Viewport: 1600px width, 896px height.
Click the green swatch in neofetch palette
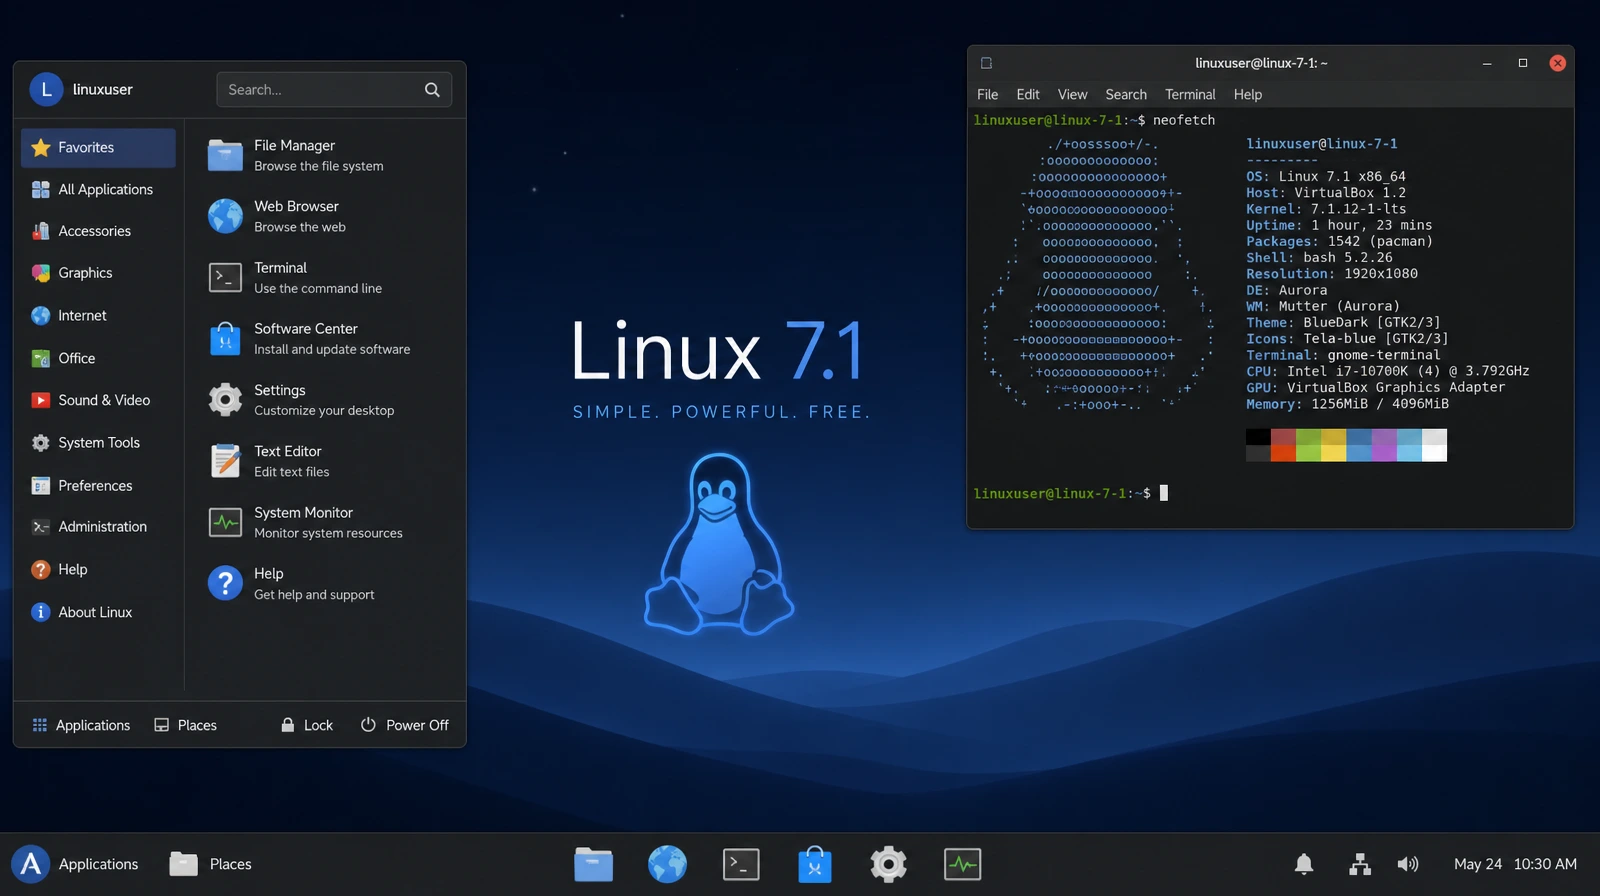[1308, 445]
